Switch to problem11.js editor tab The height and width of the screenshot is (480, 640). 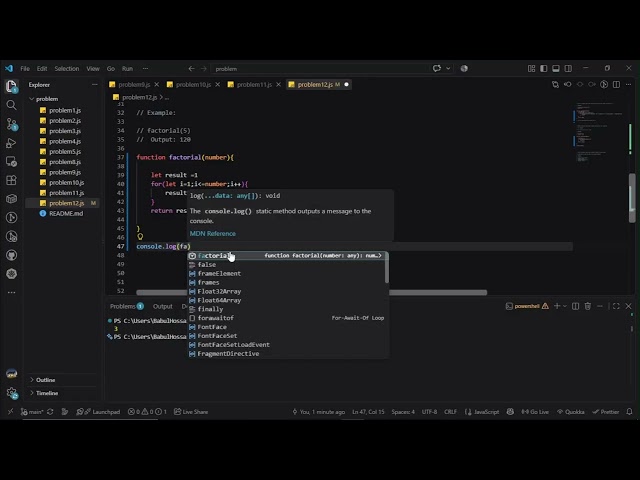pyautogui.click(x=254, y=84)
